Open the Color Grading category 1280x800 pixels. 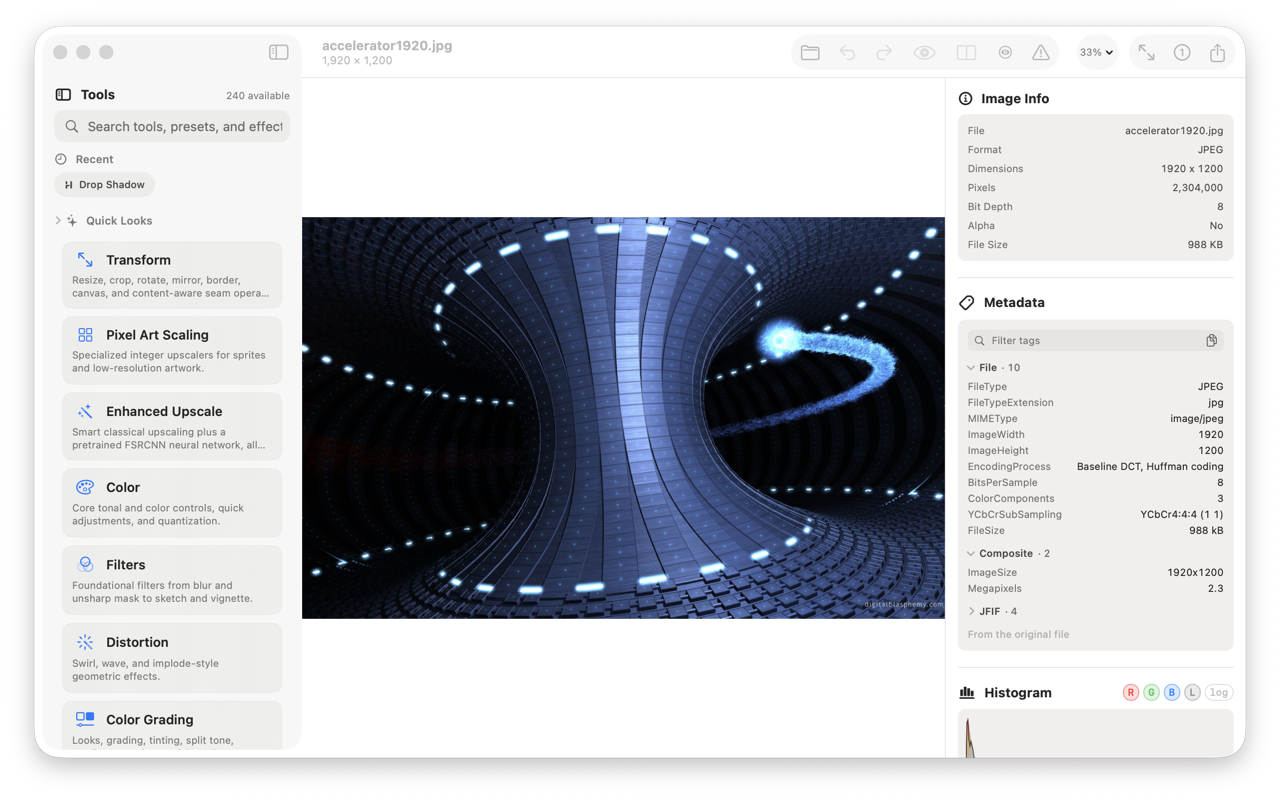click(172, 725)
